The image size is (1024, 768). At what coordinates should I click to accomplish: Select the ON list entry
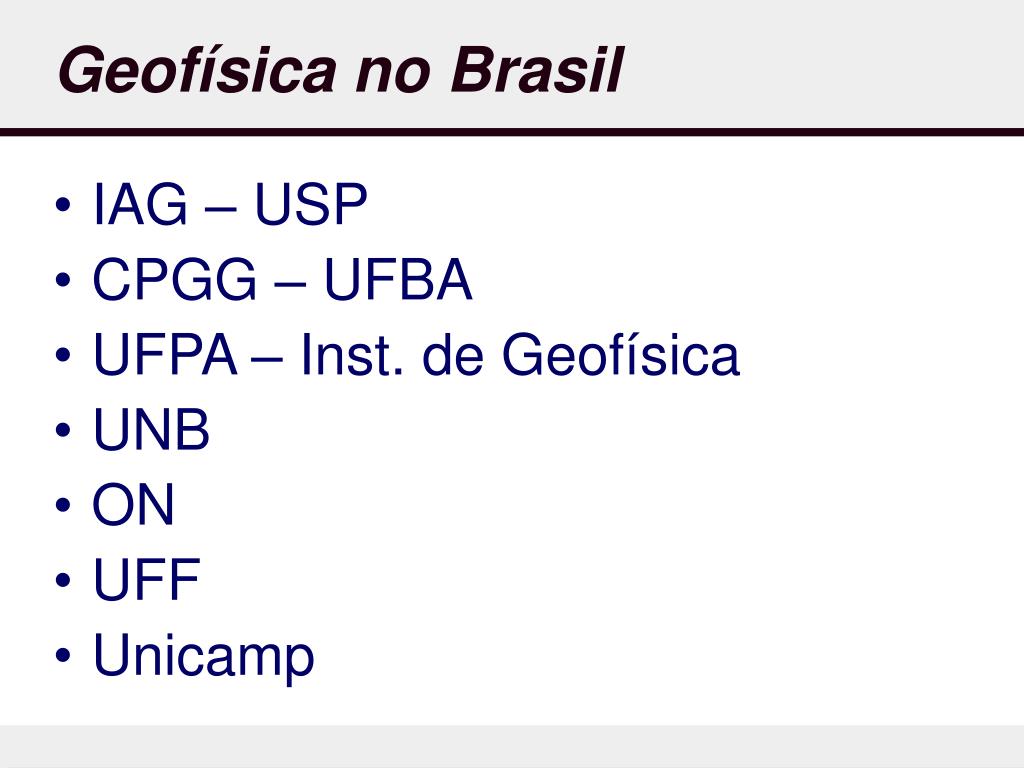point(134,505)
